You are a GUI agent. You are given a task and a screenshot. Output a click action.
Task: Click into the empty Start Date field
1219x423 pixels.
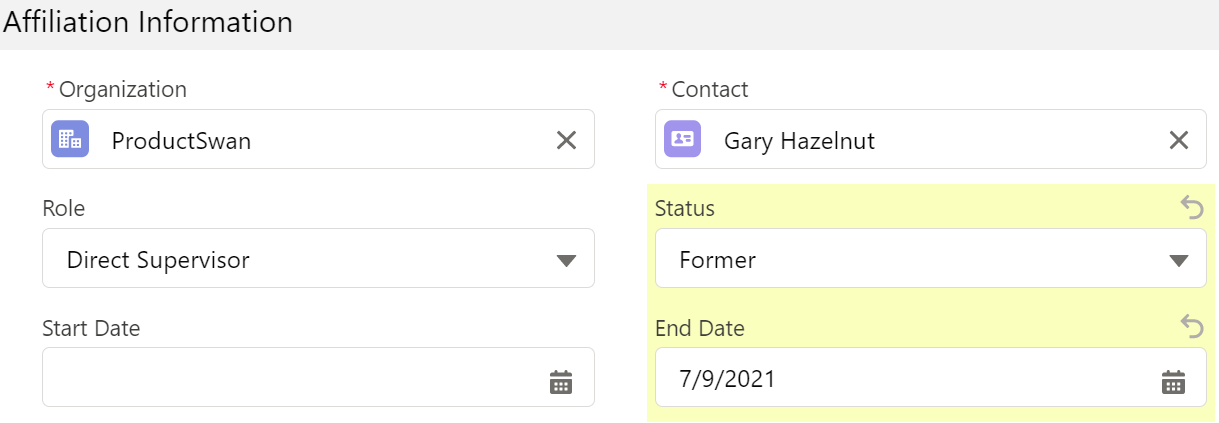[318, 377]
